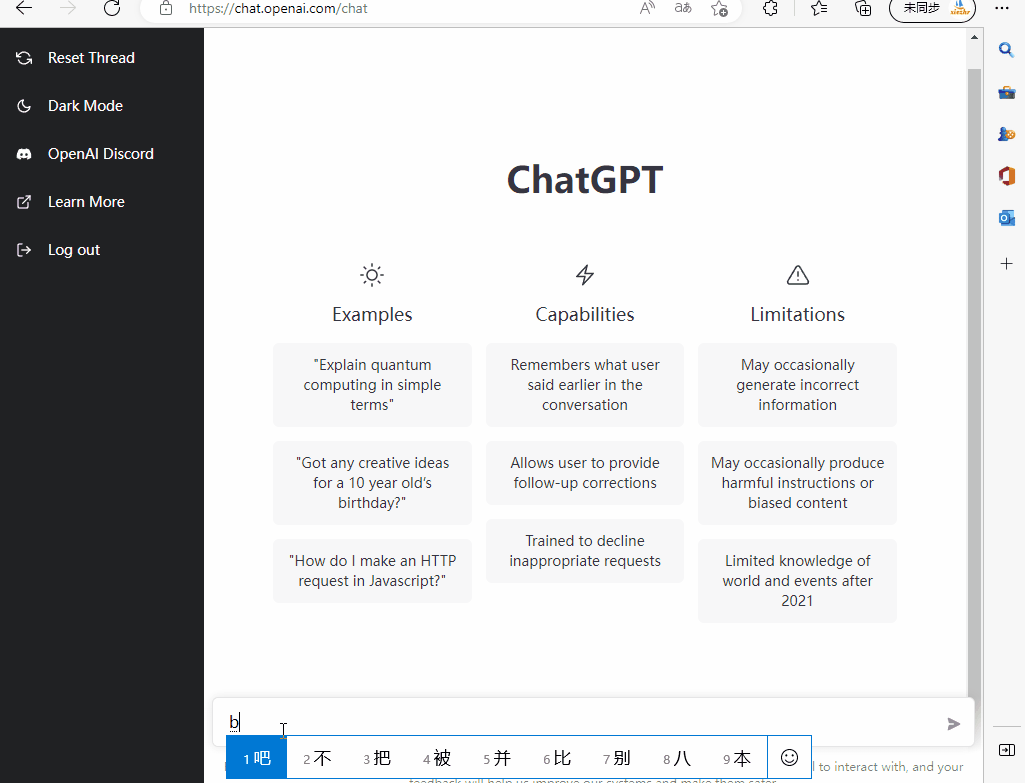The image size is (1025, 783).
Task: Choose IME candidate 3 把
Action: coord(377,758)
